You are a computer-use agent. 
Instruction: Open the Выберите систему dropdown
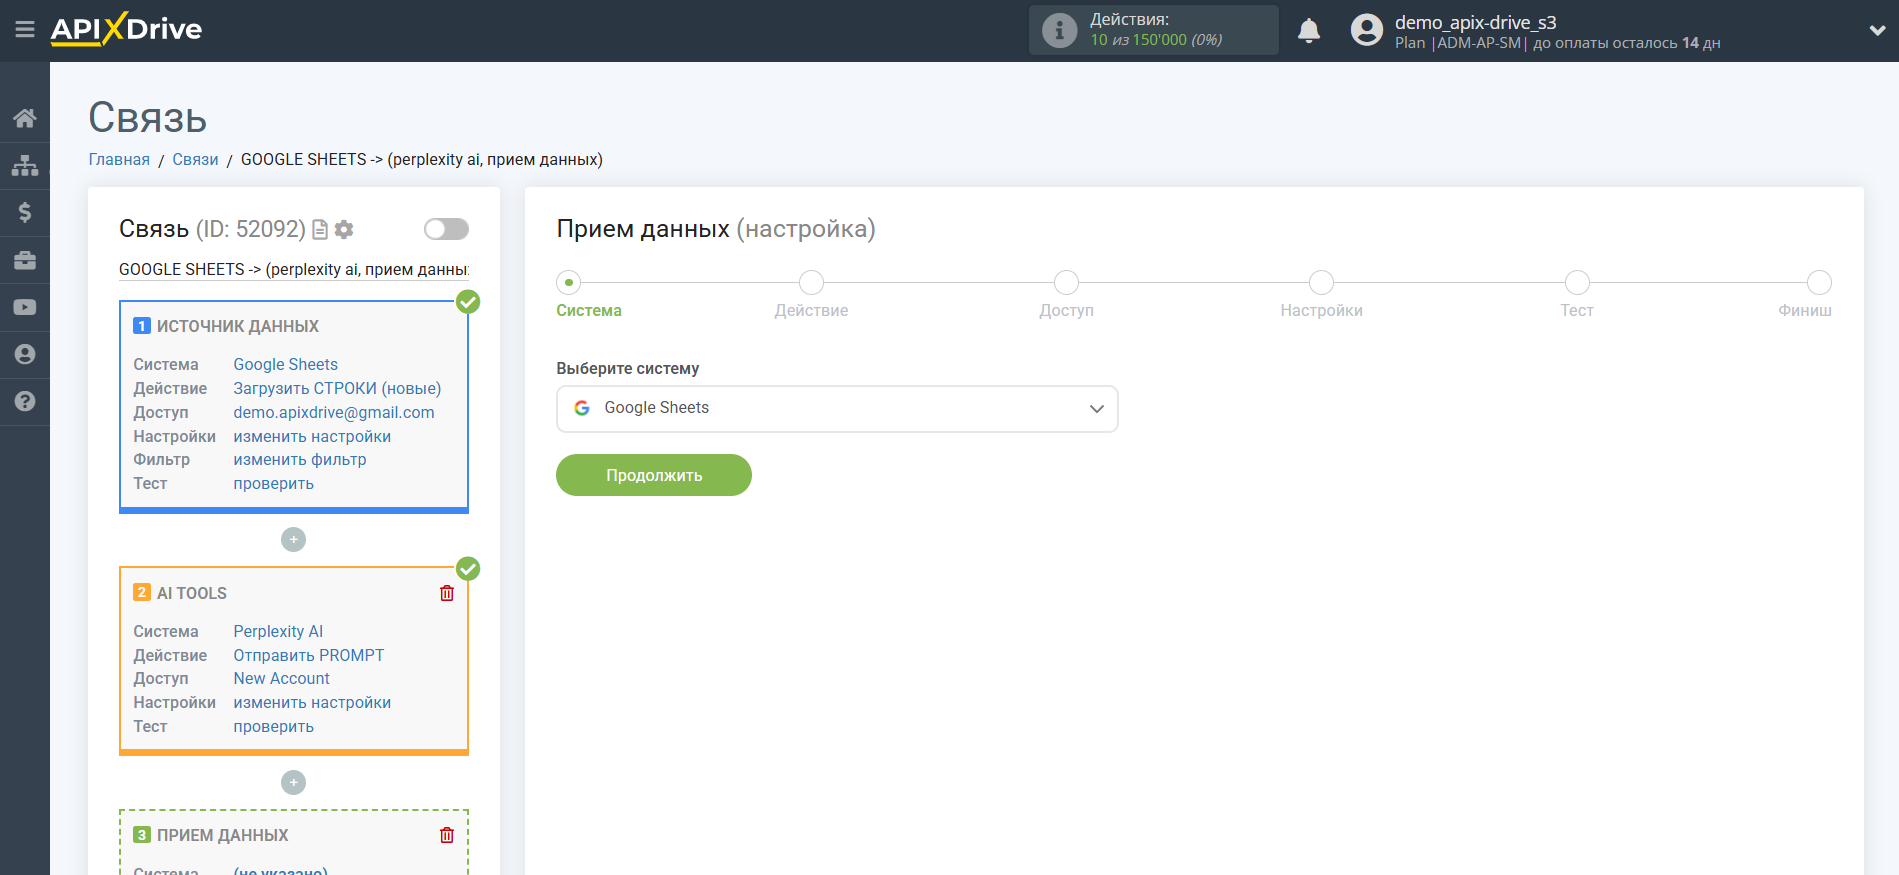pos(837,409)
